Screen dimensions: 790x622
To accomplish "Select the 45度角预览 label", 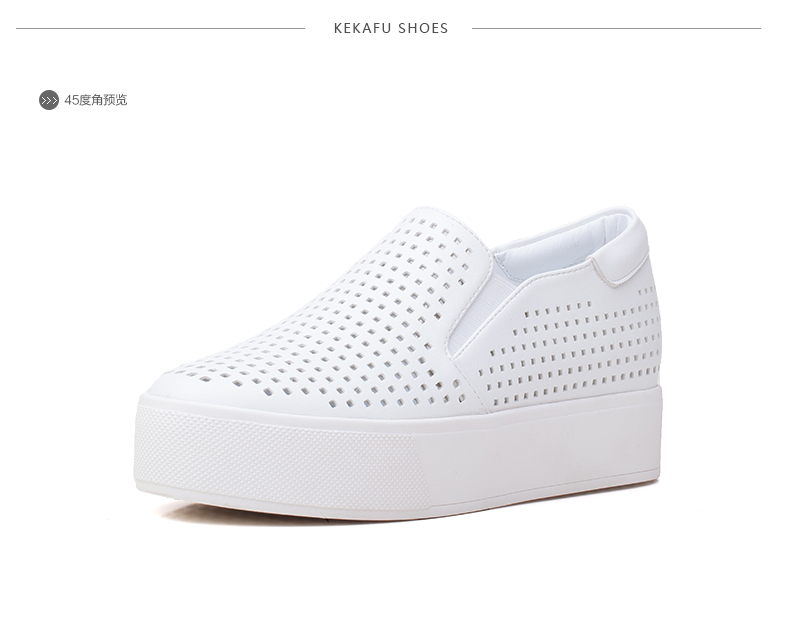I will 96,100.
